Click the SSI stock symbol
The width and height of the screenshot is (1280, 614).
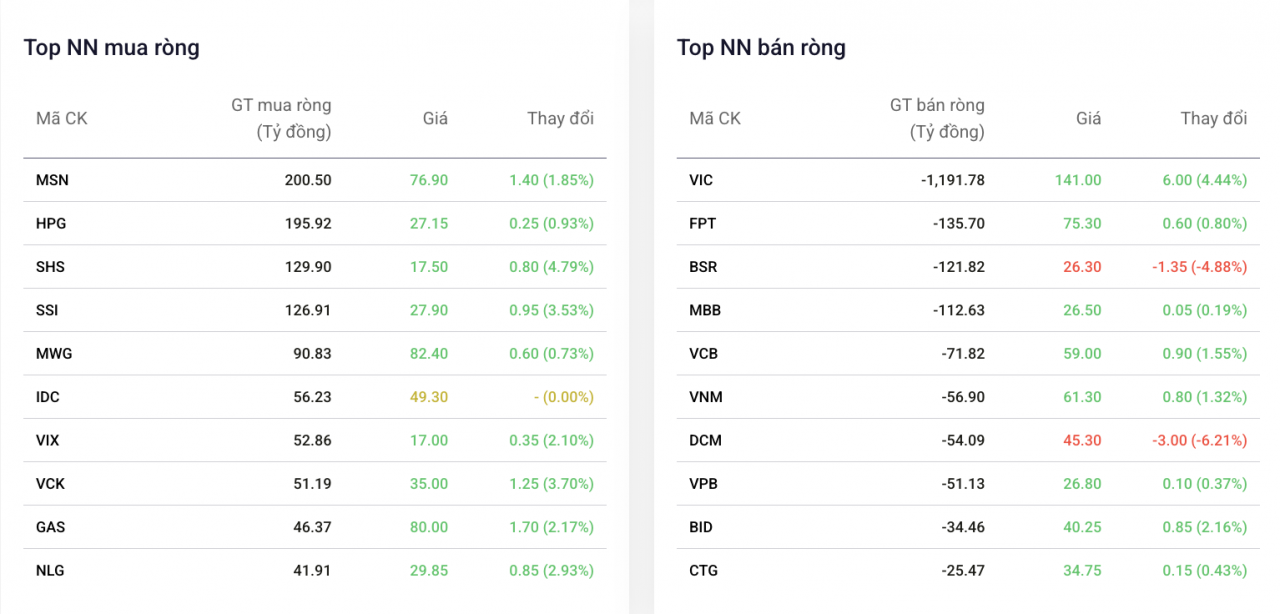click(x=47, y=310)
